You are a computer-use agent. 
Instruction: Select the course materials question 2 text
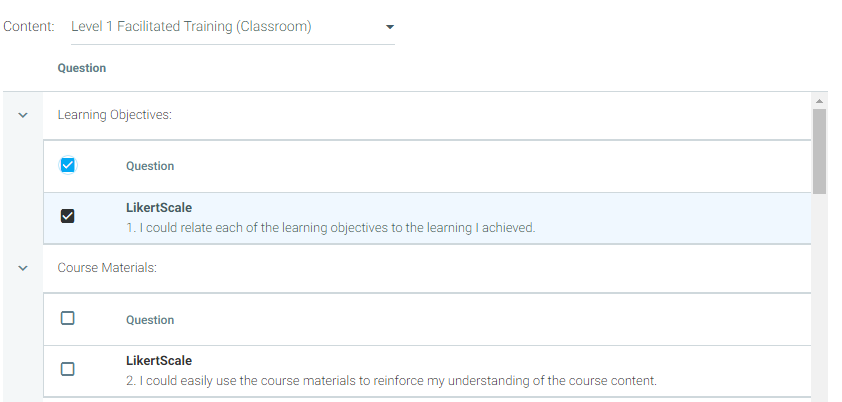[x=391, y=381]
